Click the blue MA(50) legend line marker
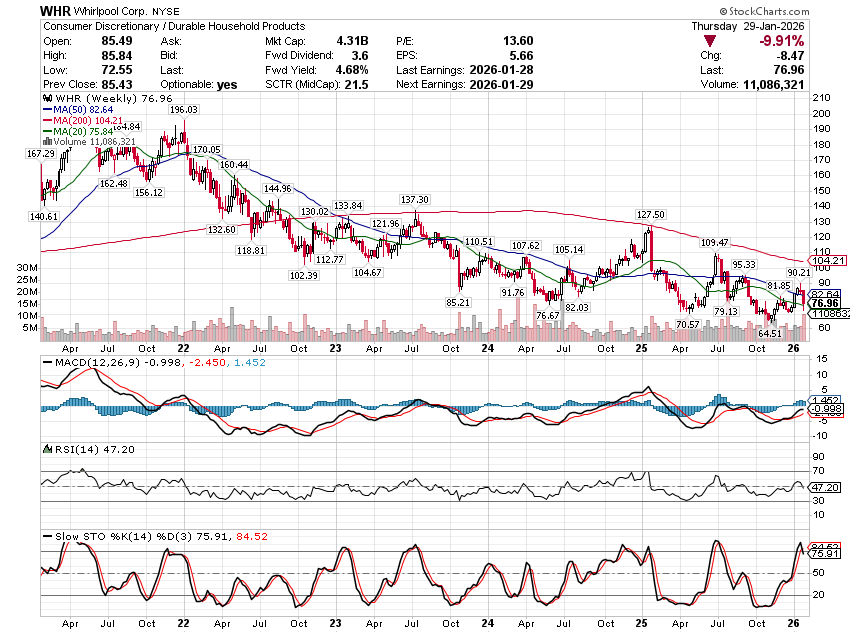Viewport: 850px width, 633px height. click(x=45, y=111)
